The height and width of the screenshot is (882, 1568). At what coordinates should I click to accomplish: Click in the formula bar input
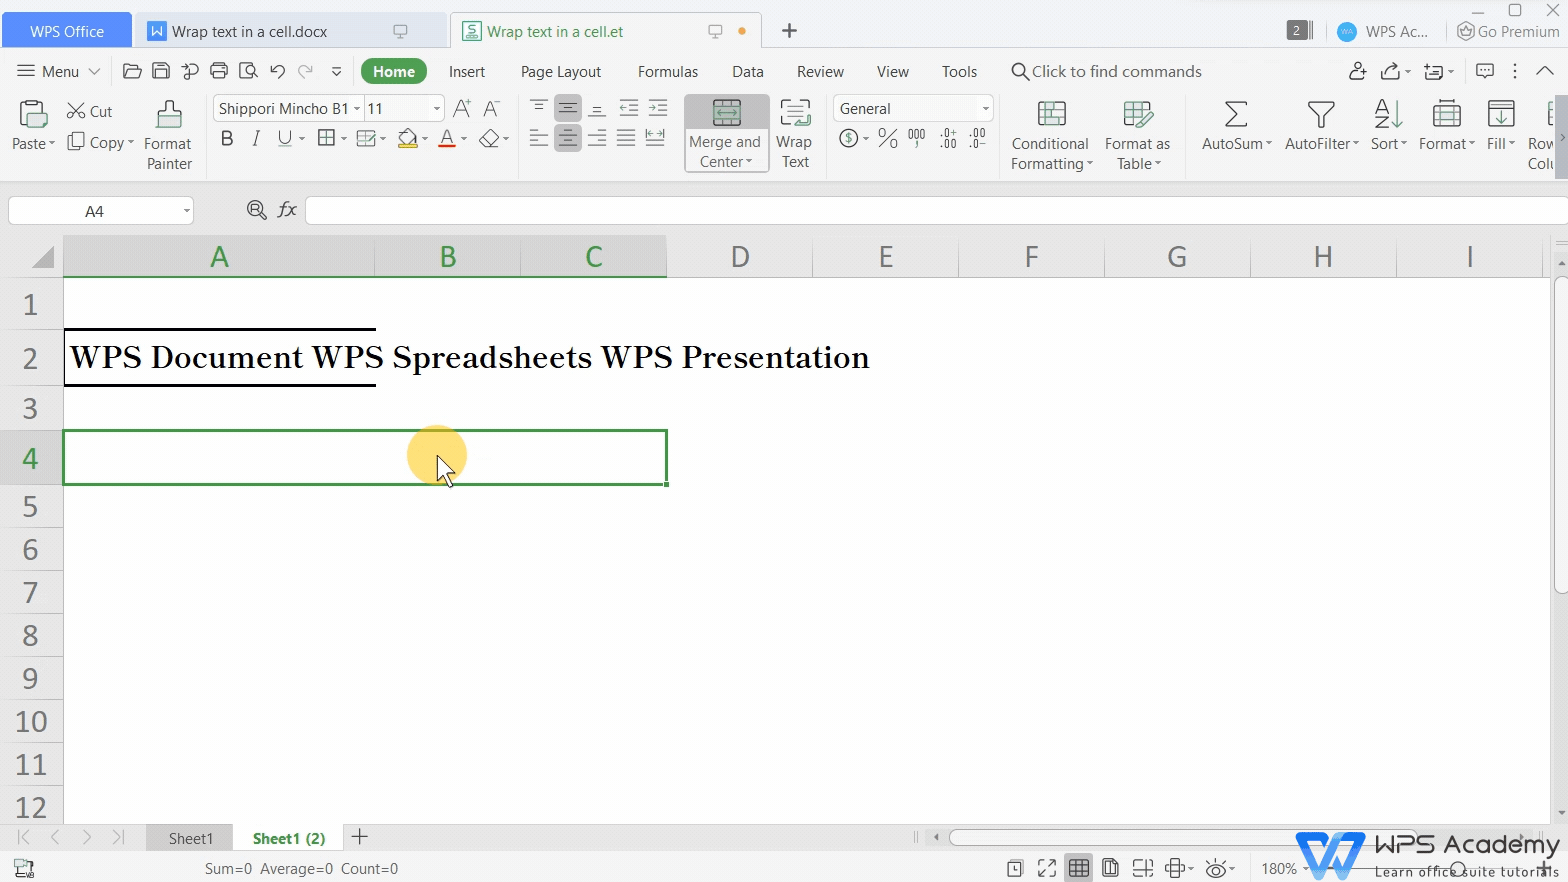pyautogui.click(x=935, y=210)
